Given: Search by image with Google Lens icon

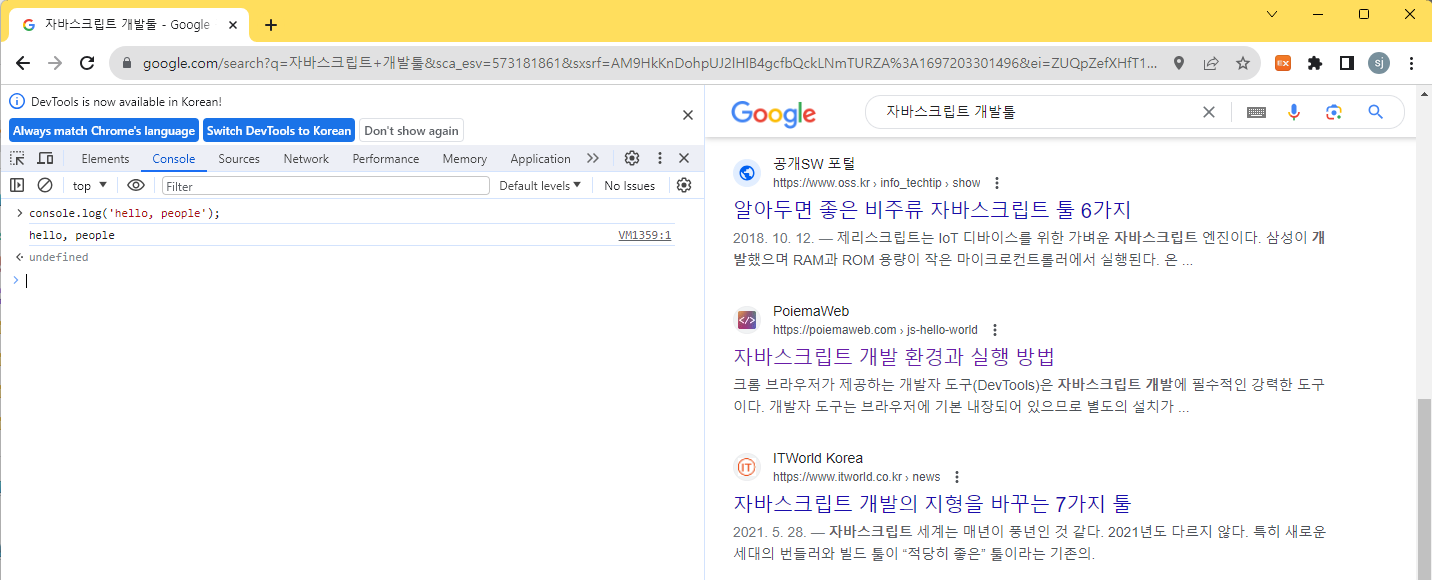Looking at the screenshot, I should (x=1333, y=112).
